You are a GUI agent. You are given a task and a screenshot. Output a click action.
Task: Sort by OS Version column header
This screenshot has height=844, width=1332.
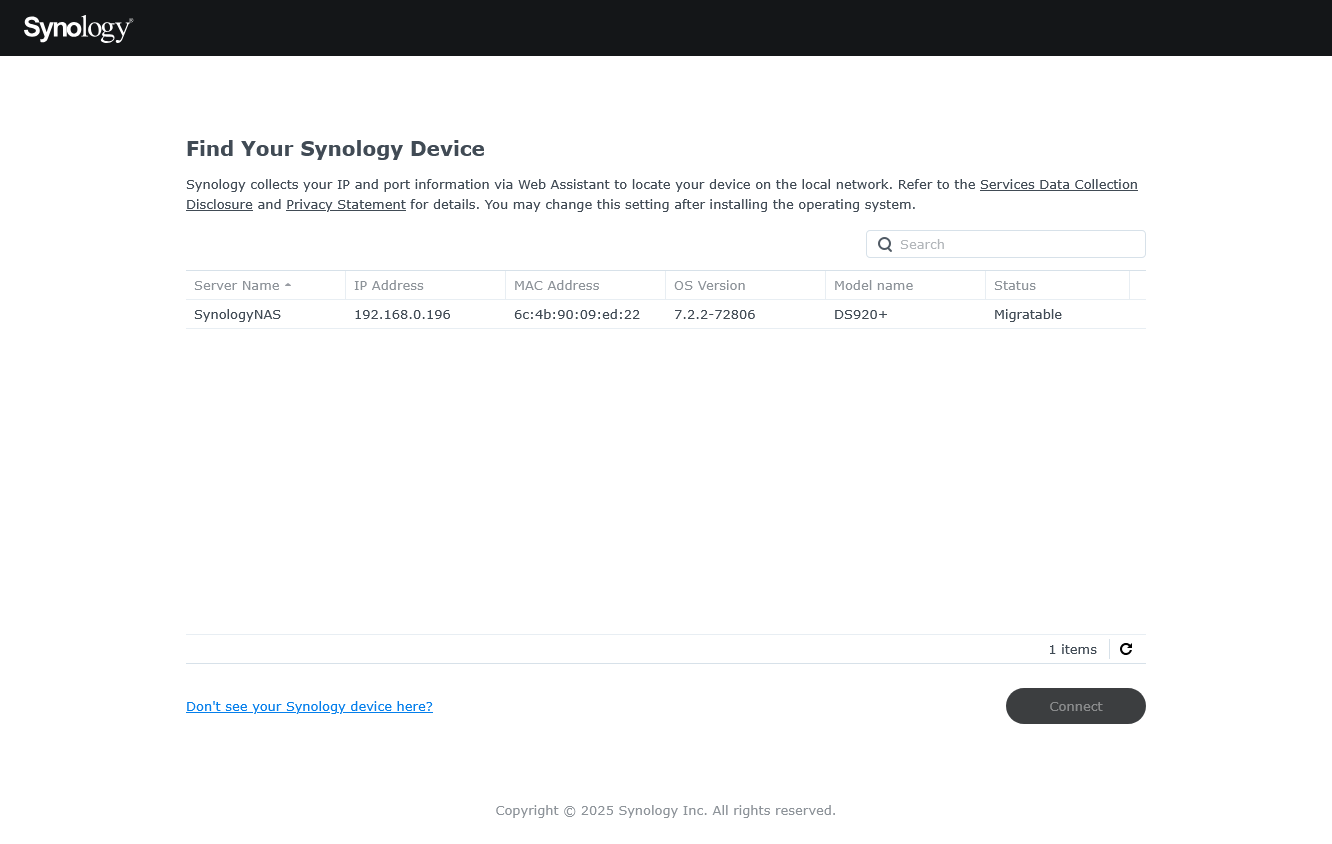[710, 285]
